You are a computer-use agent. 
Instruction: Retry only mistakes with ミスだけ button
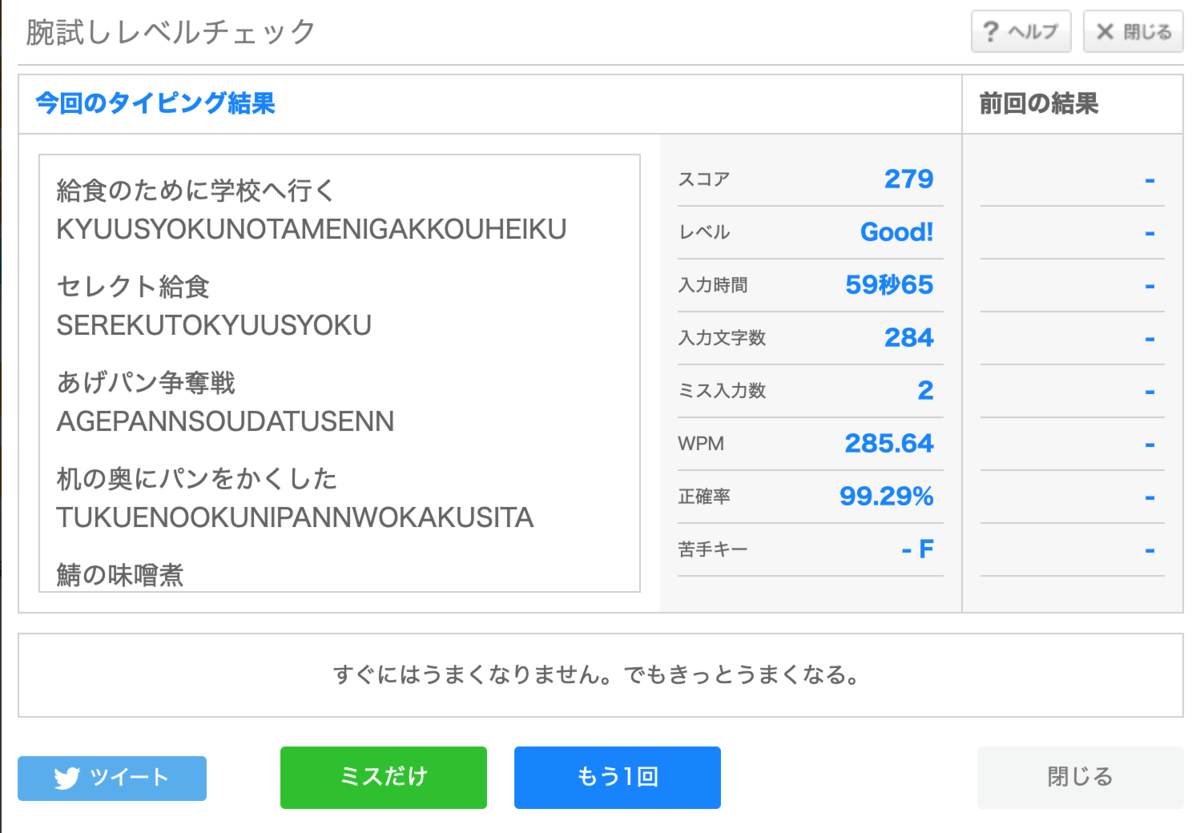pyautogui.click(x=383, y=777)
